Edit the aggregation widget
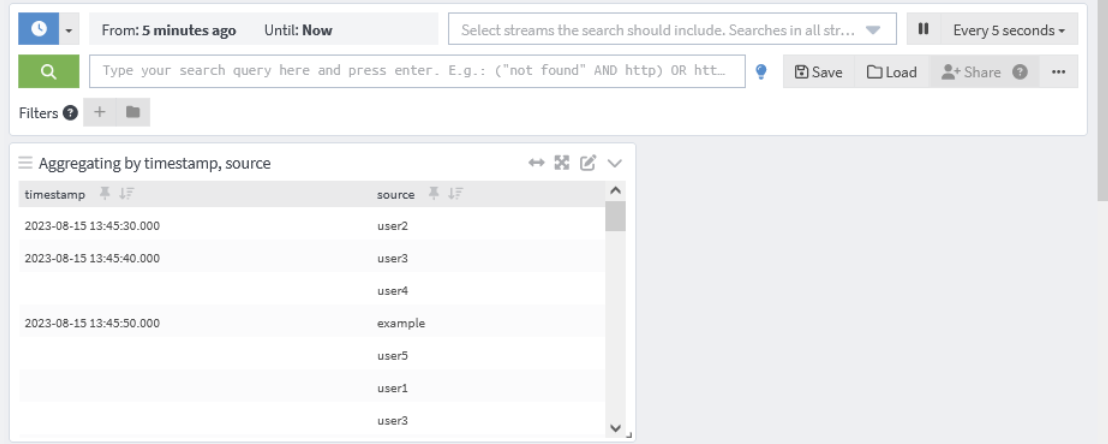 [587, 163]
